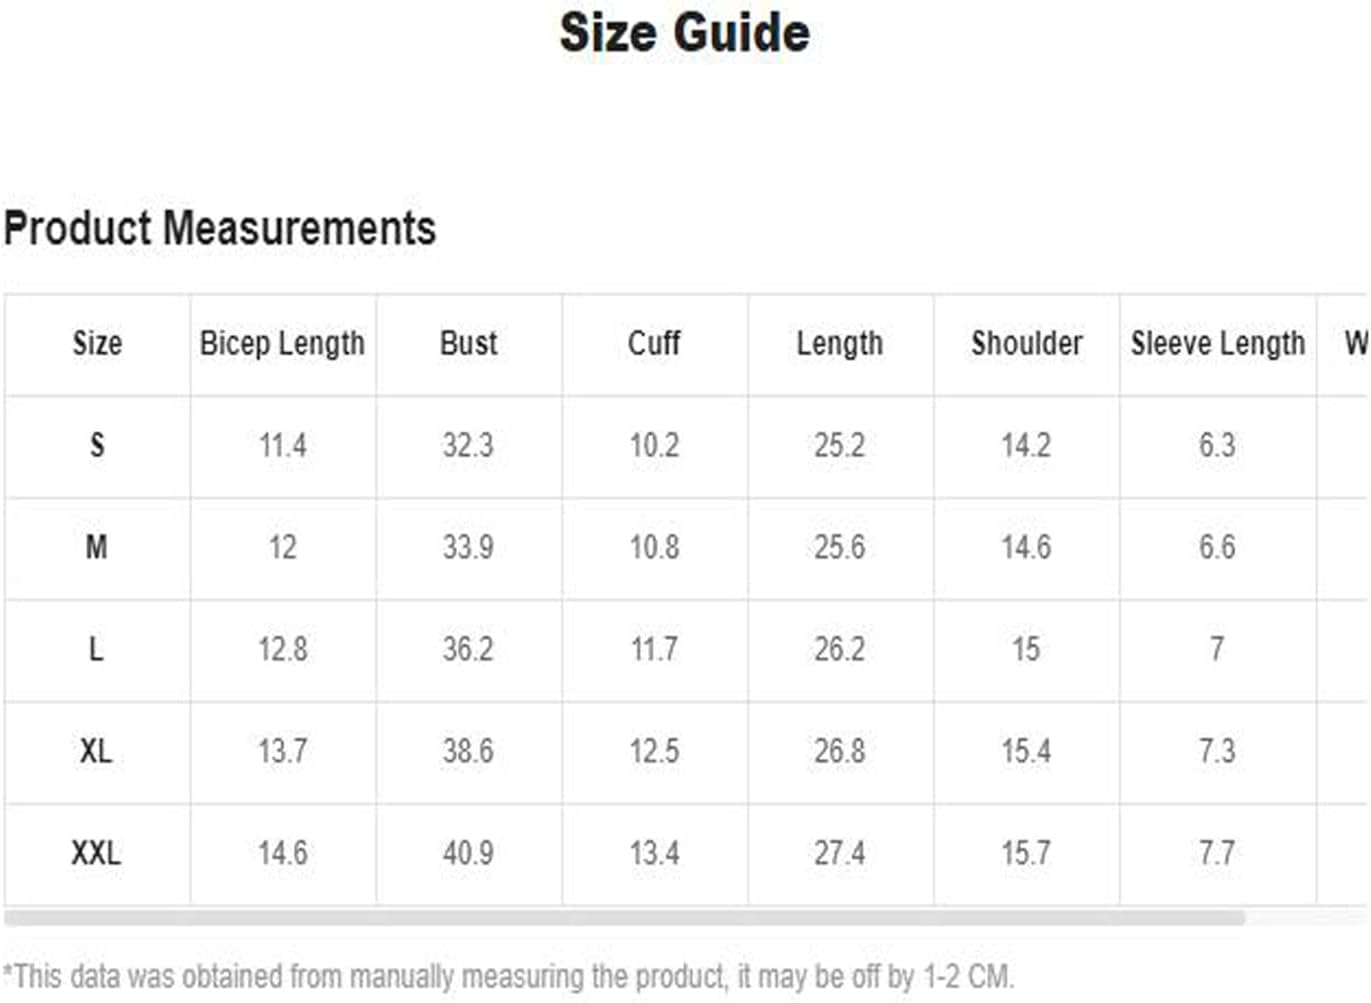Select the Size column header
Screen dimensions: 1371x1003
point(97,343)
